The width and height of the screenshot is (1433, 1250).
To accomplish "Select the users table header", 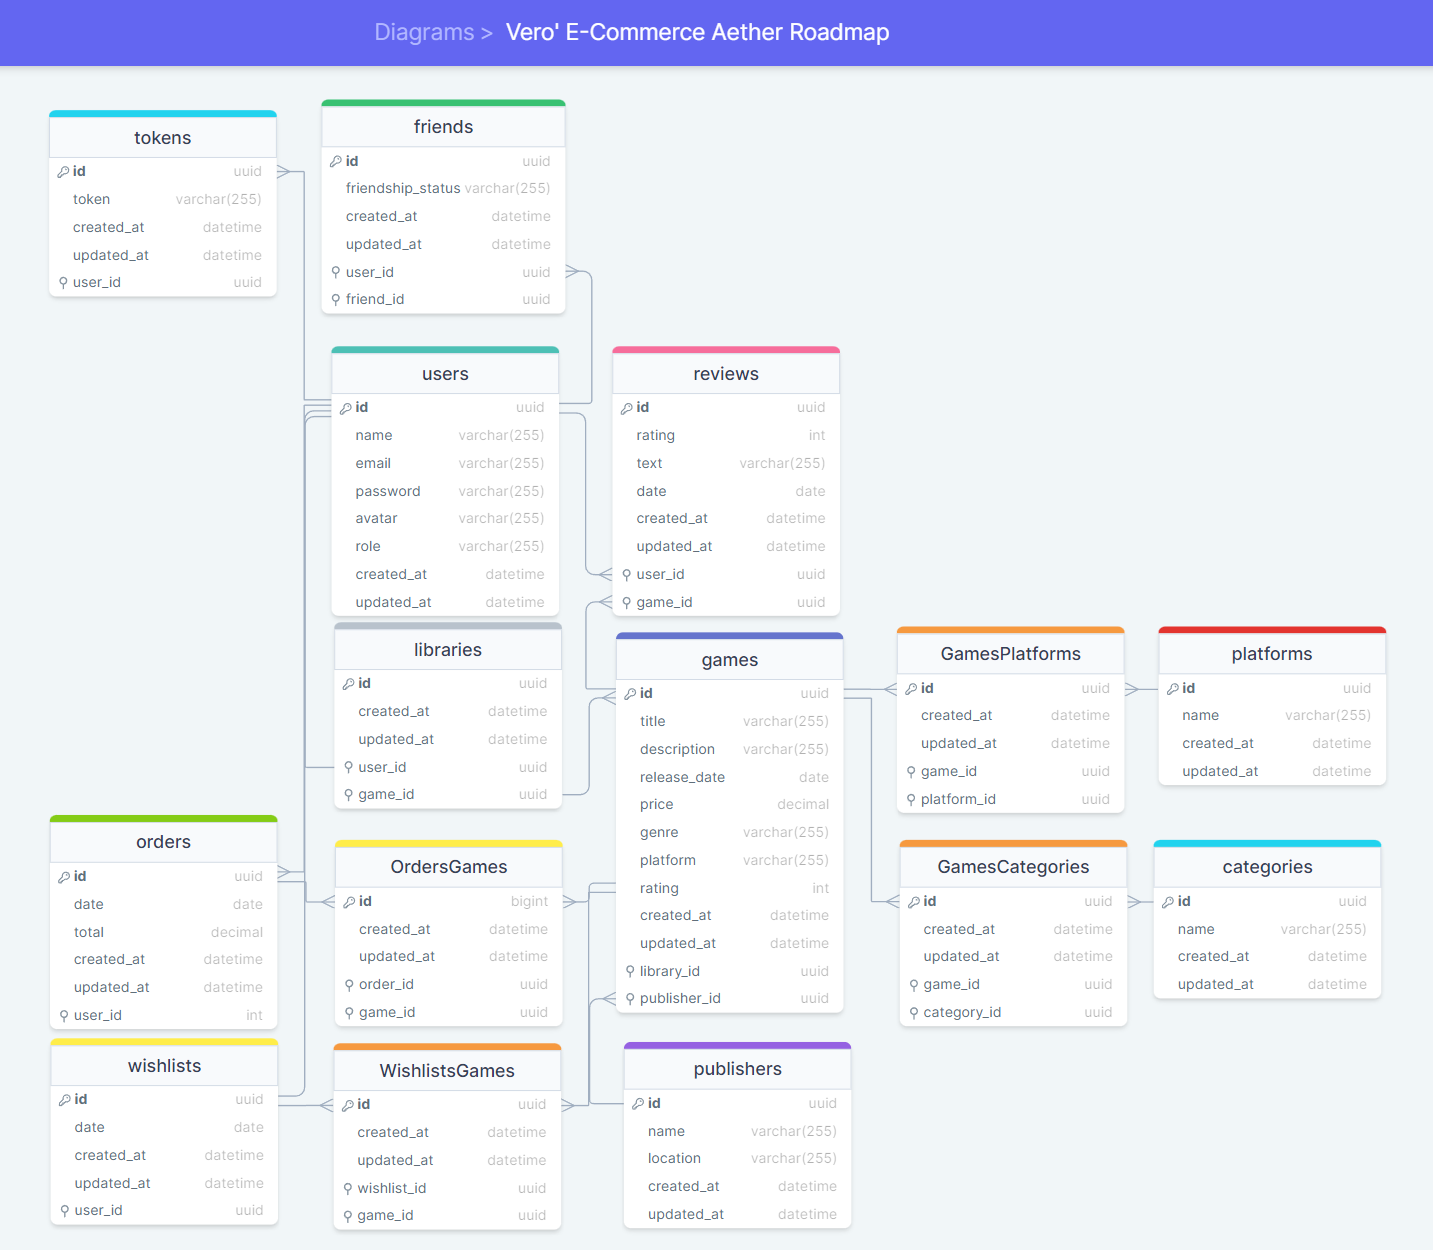I will tap(445, 373).
